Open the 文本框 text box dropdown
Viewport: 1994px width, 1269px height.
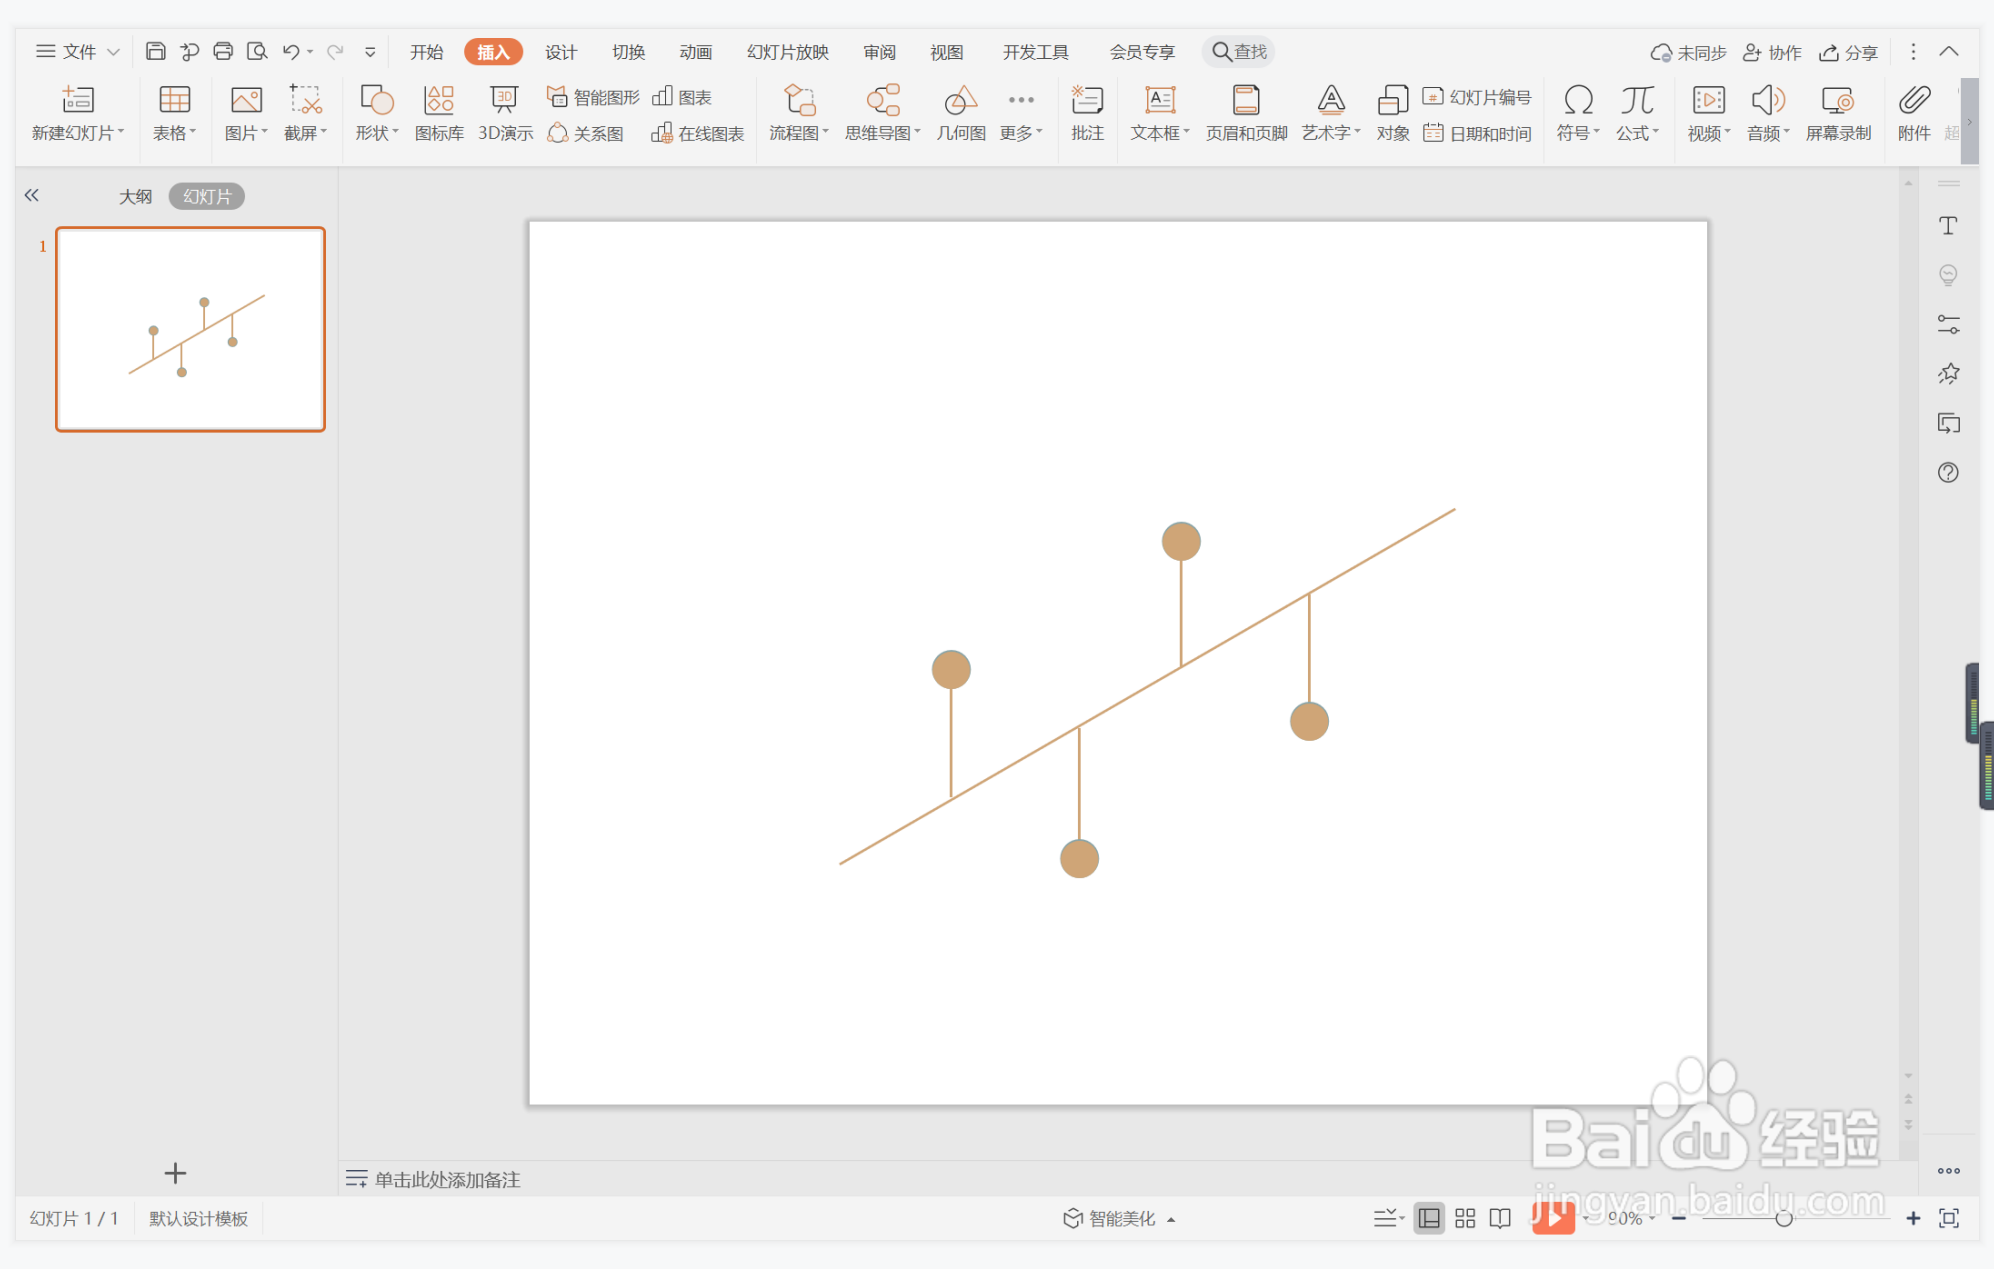pos(1160,133)
